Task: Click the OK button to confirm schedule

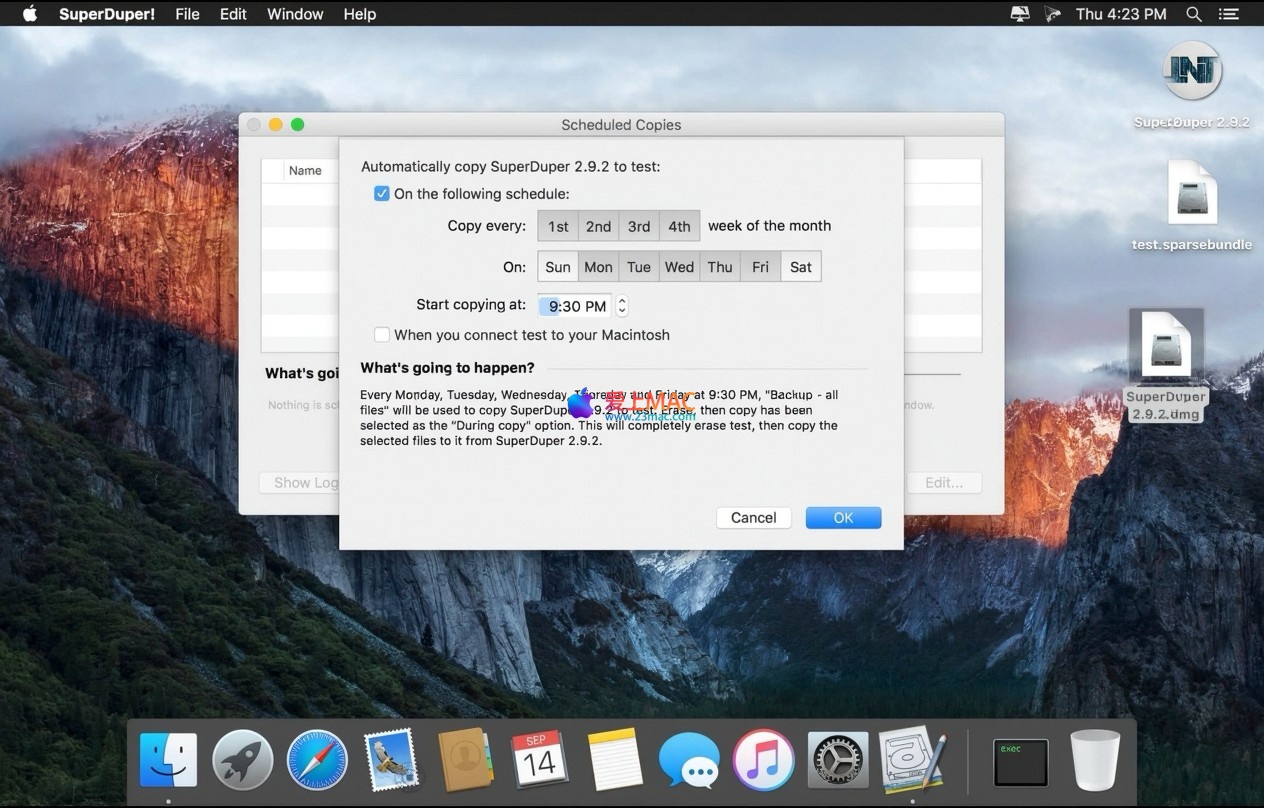Action: click(x=843, y=517)
